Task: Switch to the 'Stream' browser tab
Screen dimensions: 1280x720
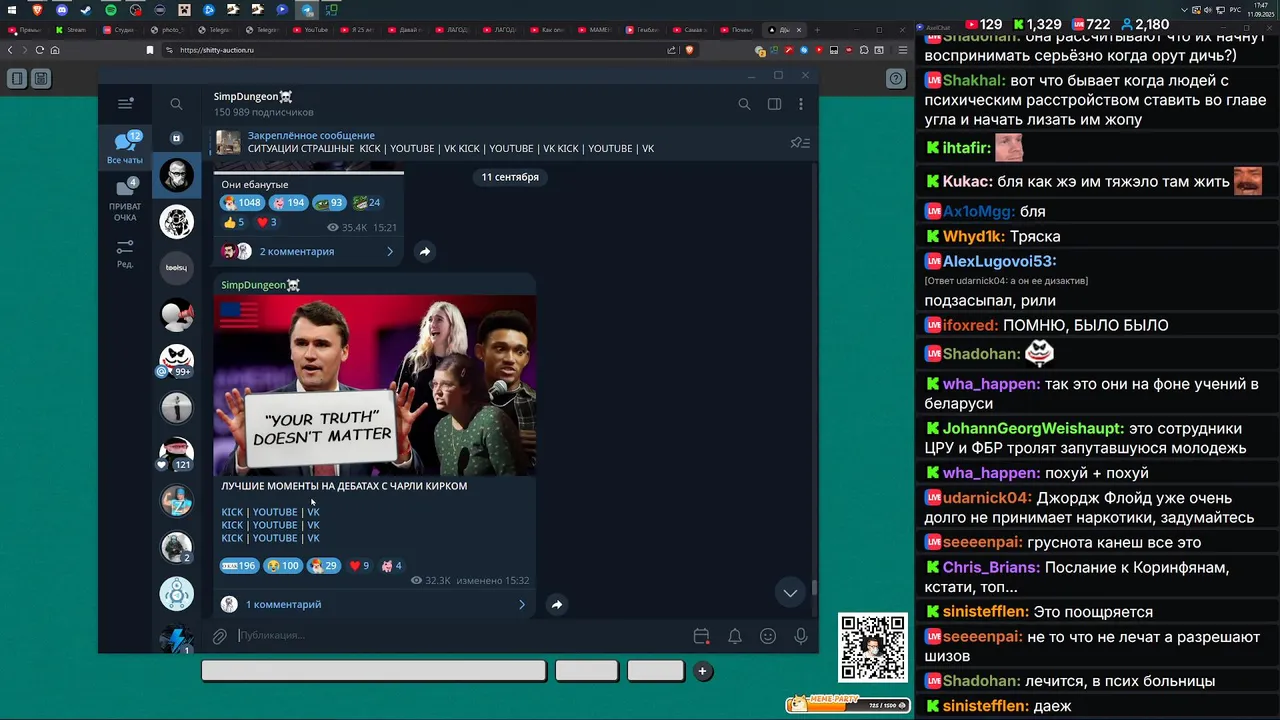Action: (72, 30)
